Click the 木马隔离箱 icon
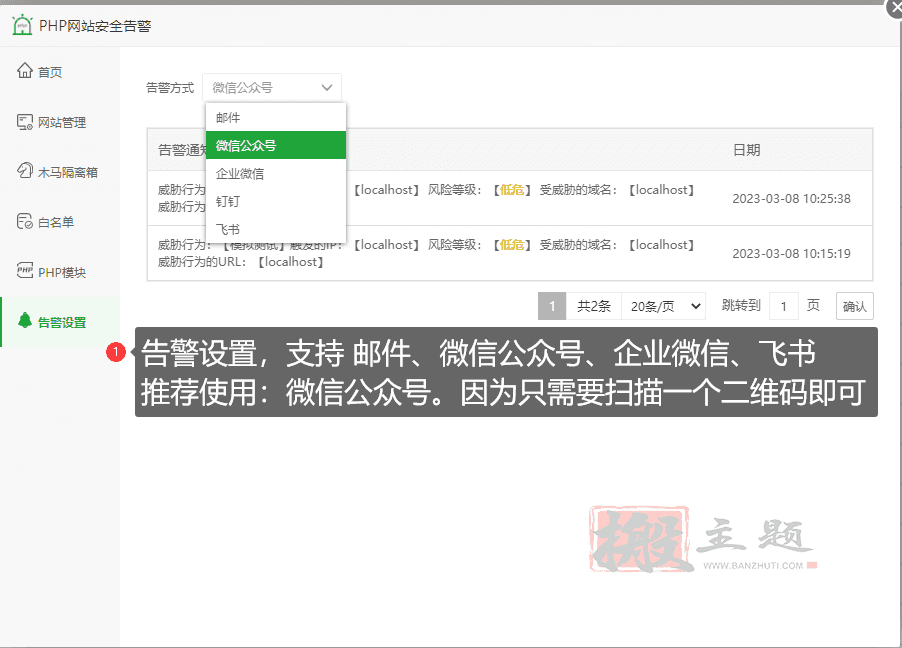Image resolution: width=902 pixels, height=648 pixels. 25,171
